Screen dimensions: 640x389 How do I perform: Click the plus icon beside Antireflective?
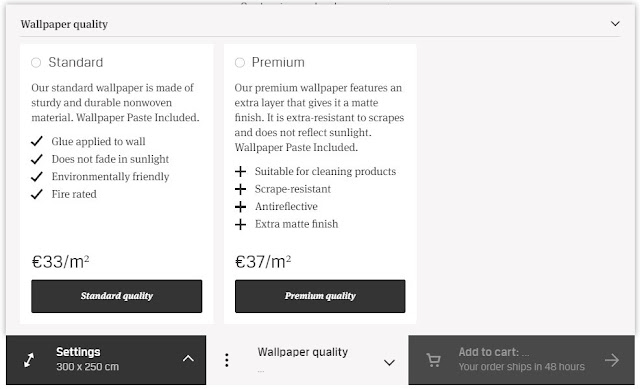pos(240,207)
